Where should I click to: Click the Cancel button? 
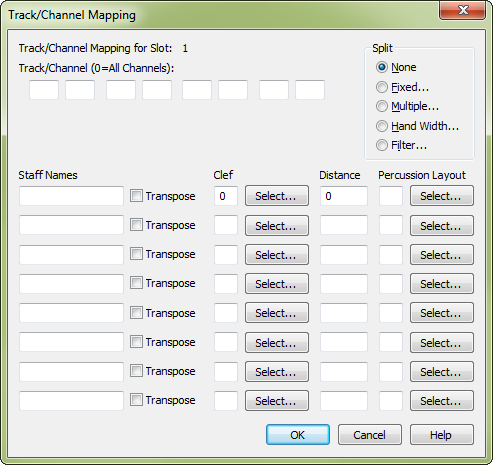point(370,435)
